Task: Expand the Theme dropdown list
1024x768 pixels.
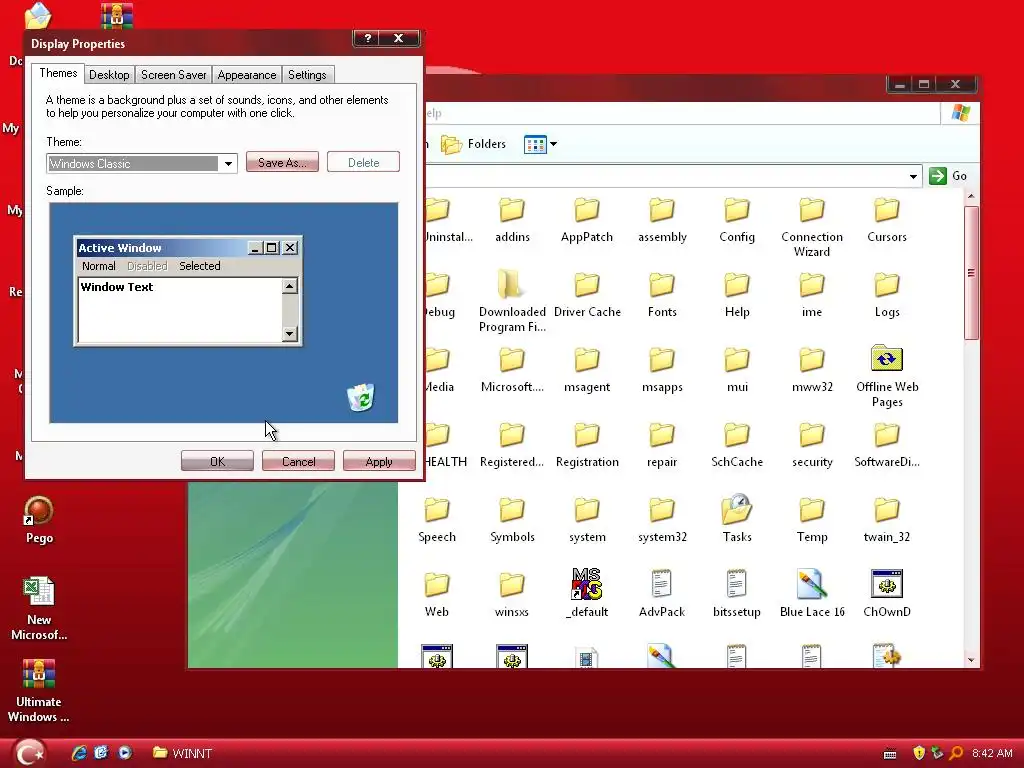Action: point(228,163)
